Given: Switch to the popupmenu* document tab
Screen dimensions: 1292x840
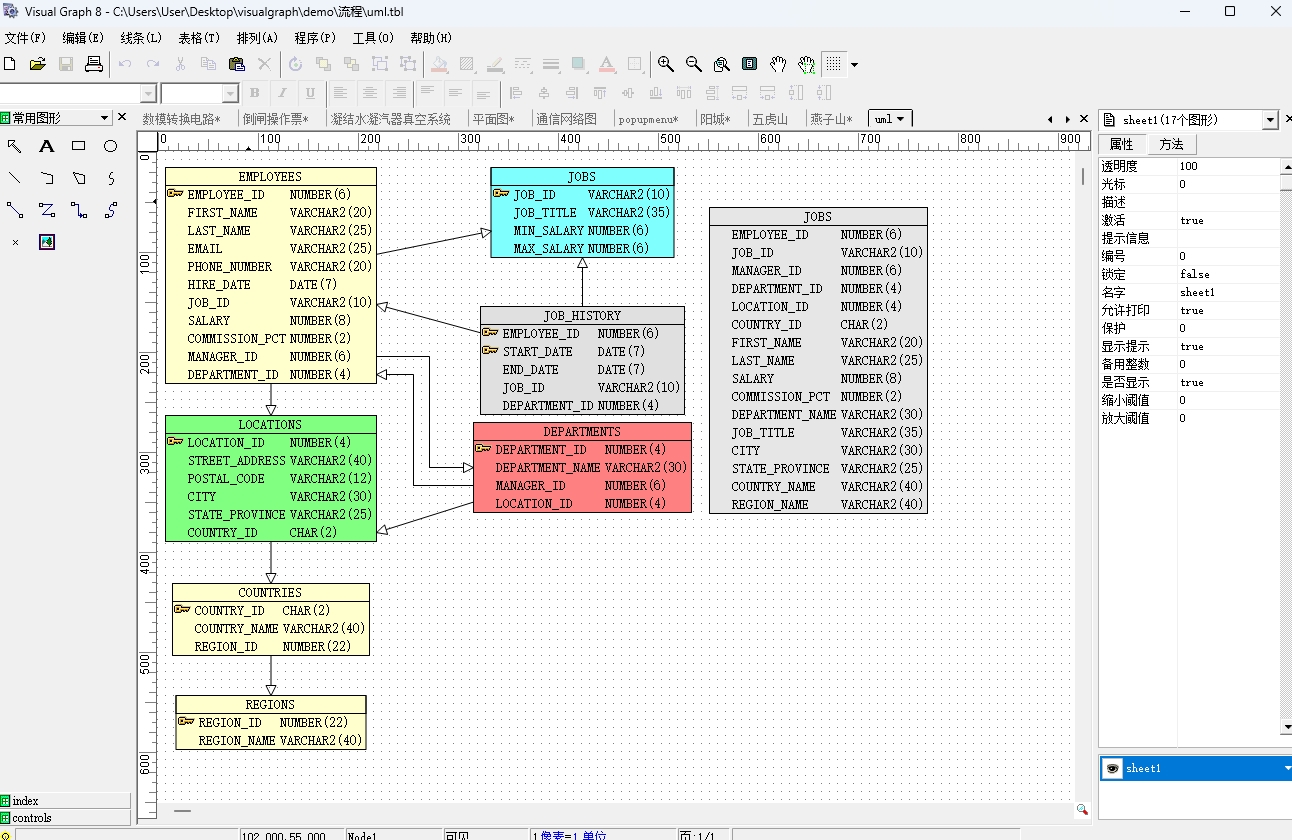Looking at the screenshot, I should (648, 119).
